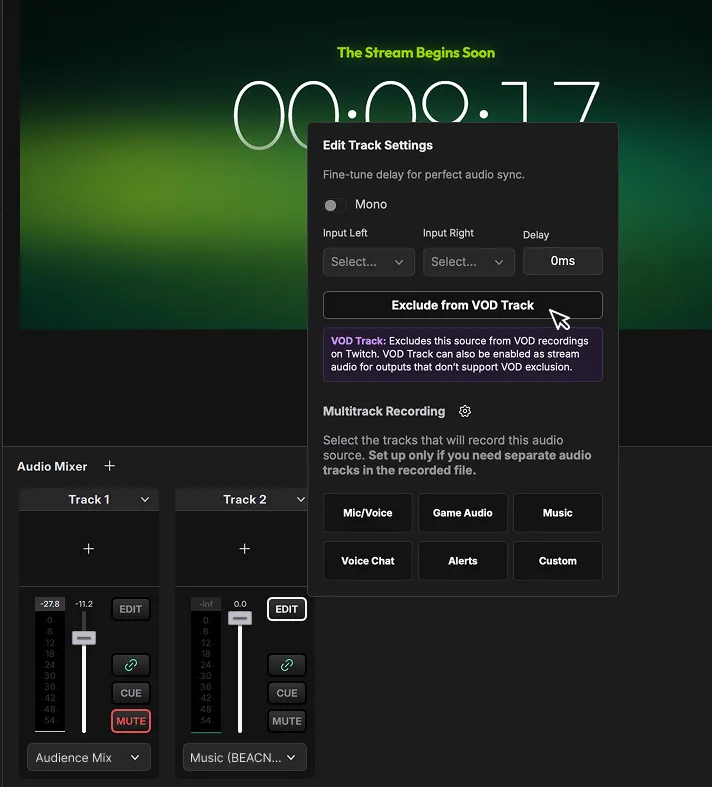Click the -27.8 peak level on Track 1

tap(50, 604)
